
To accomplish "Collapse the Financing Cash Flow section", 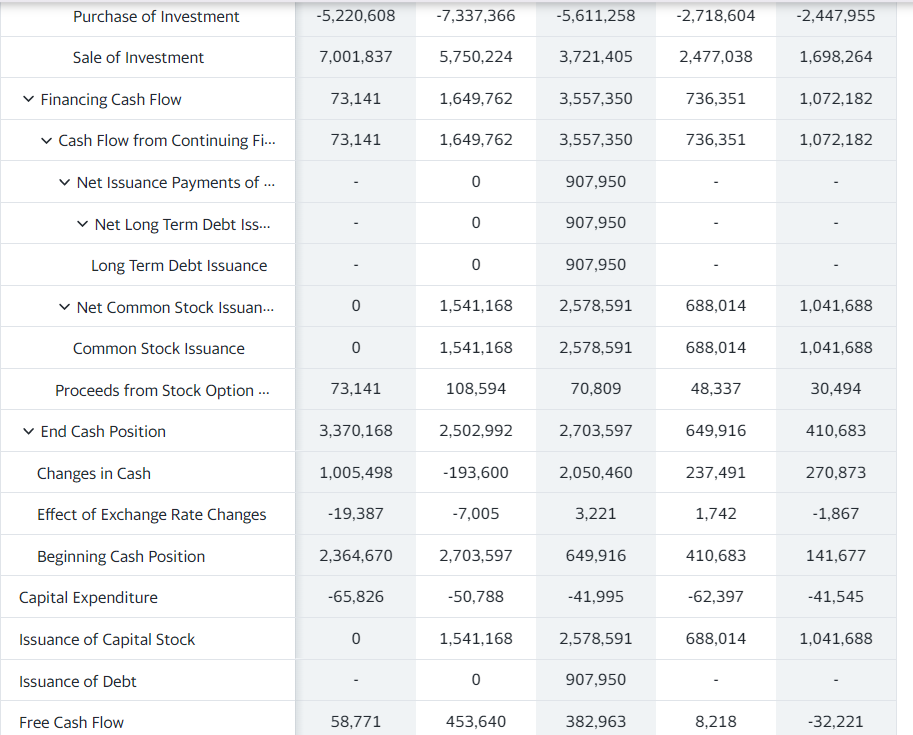I will pyautogui.click(x=28, y=99).
